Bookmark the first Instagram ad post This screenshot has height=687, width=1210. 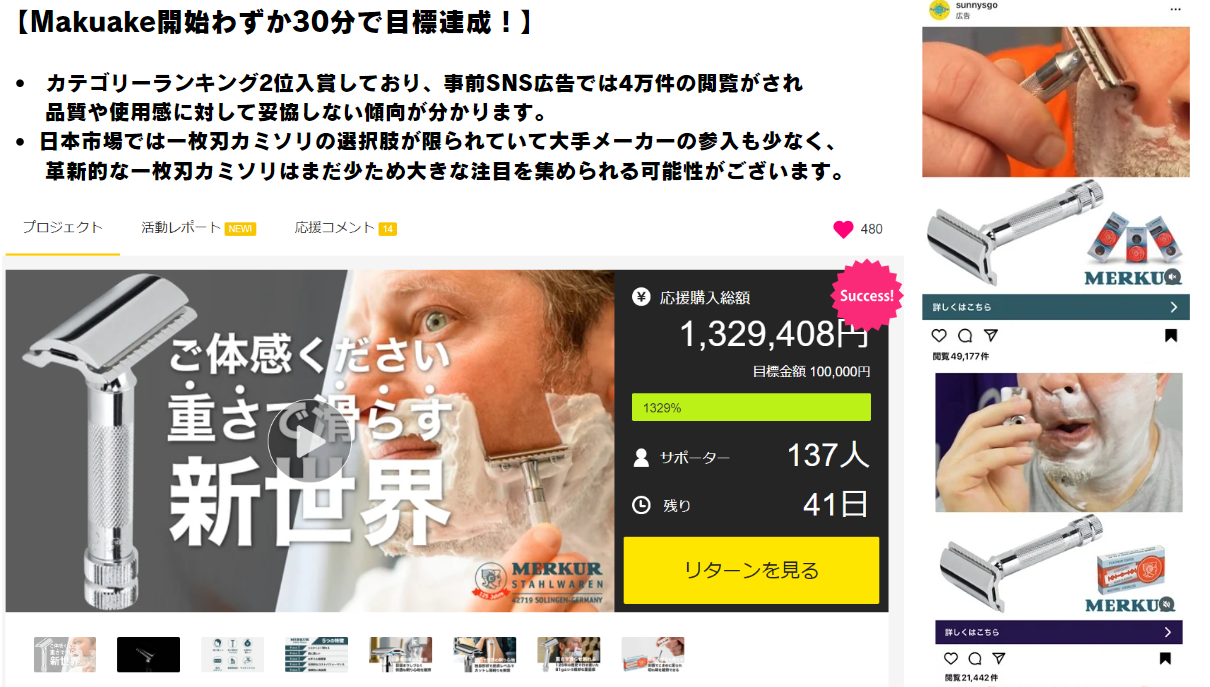[1171, 336]
